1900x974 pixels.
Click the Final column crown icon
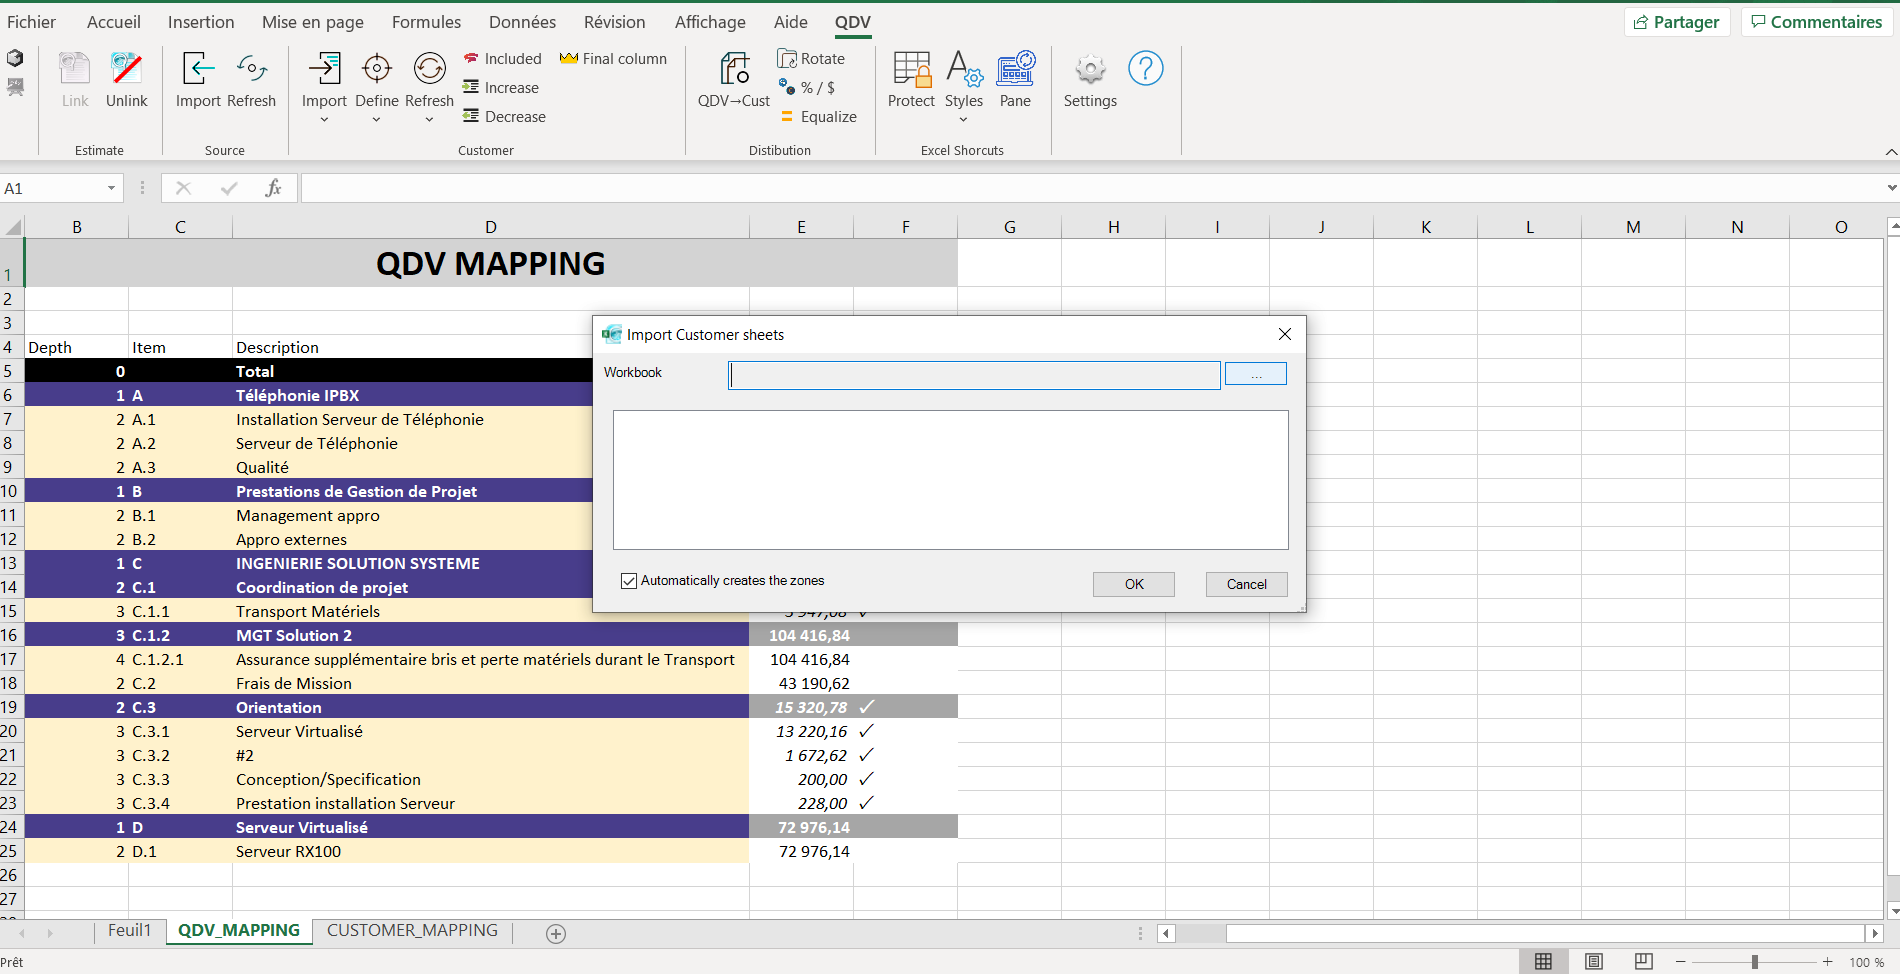pyautogui.click(x=569, y=59)
